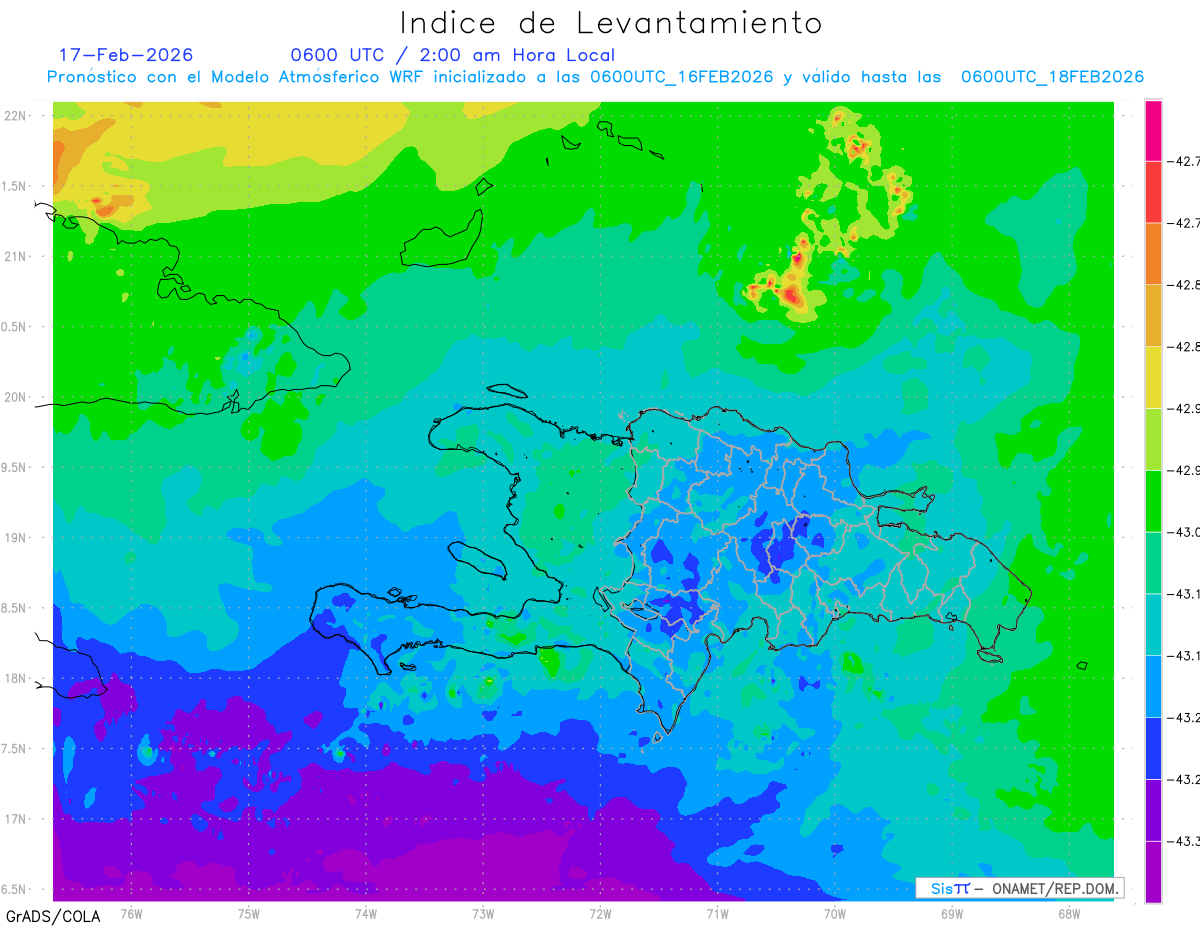Click the 'SisTT – ONAMET/REP.DOM.' label box

[x=1019, y=888]
